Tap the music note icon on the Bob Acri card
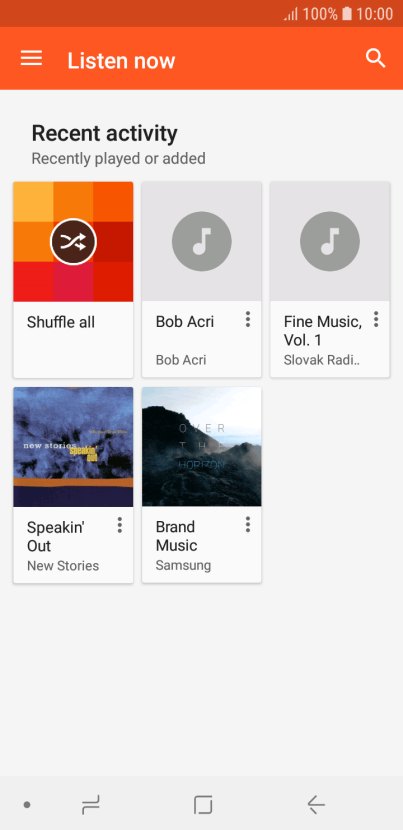The image size is (403, 830). click(x=202, y=241)
